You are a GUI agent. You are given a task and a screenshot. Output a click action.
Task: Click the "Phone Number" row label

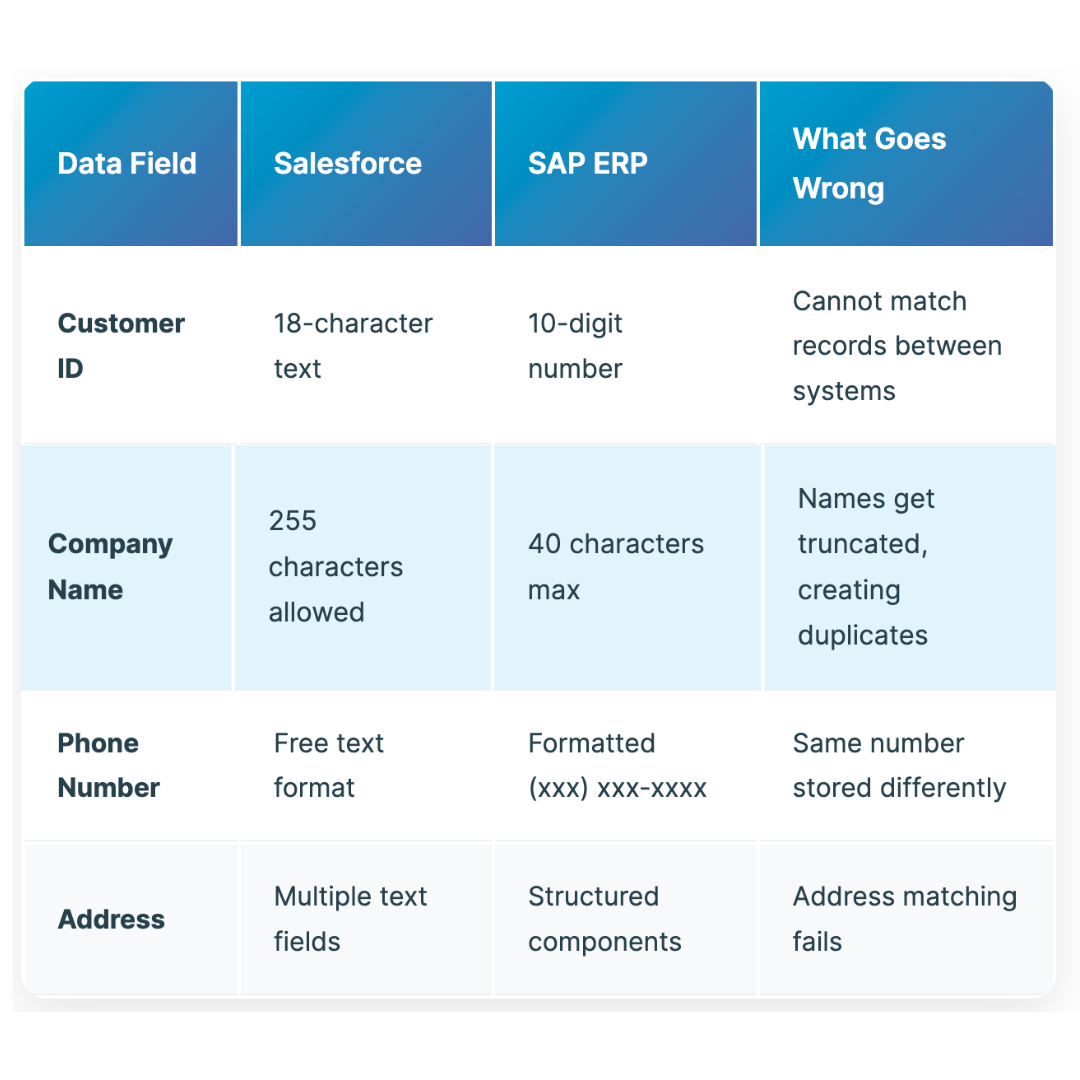pyautogui.click(x=108, y=765)
